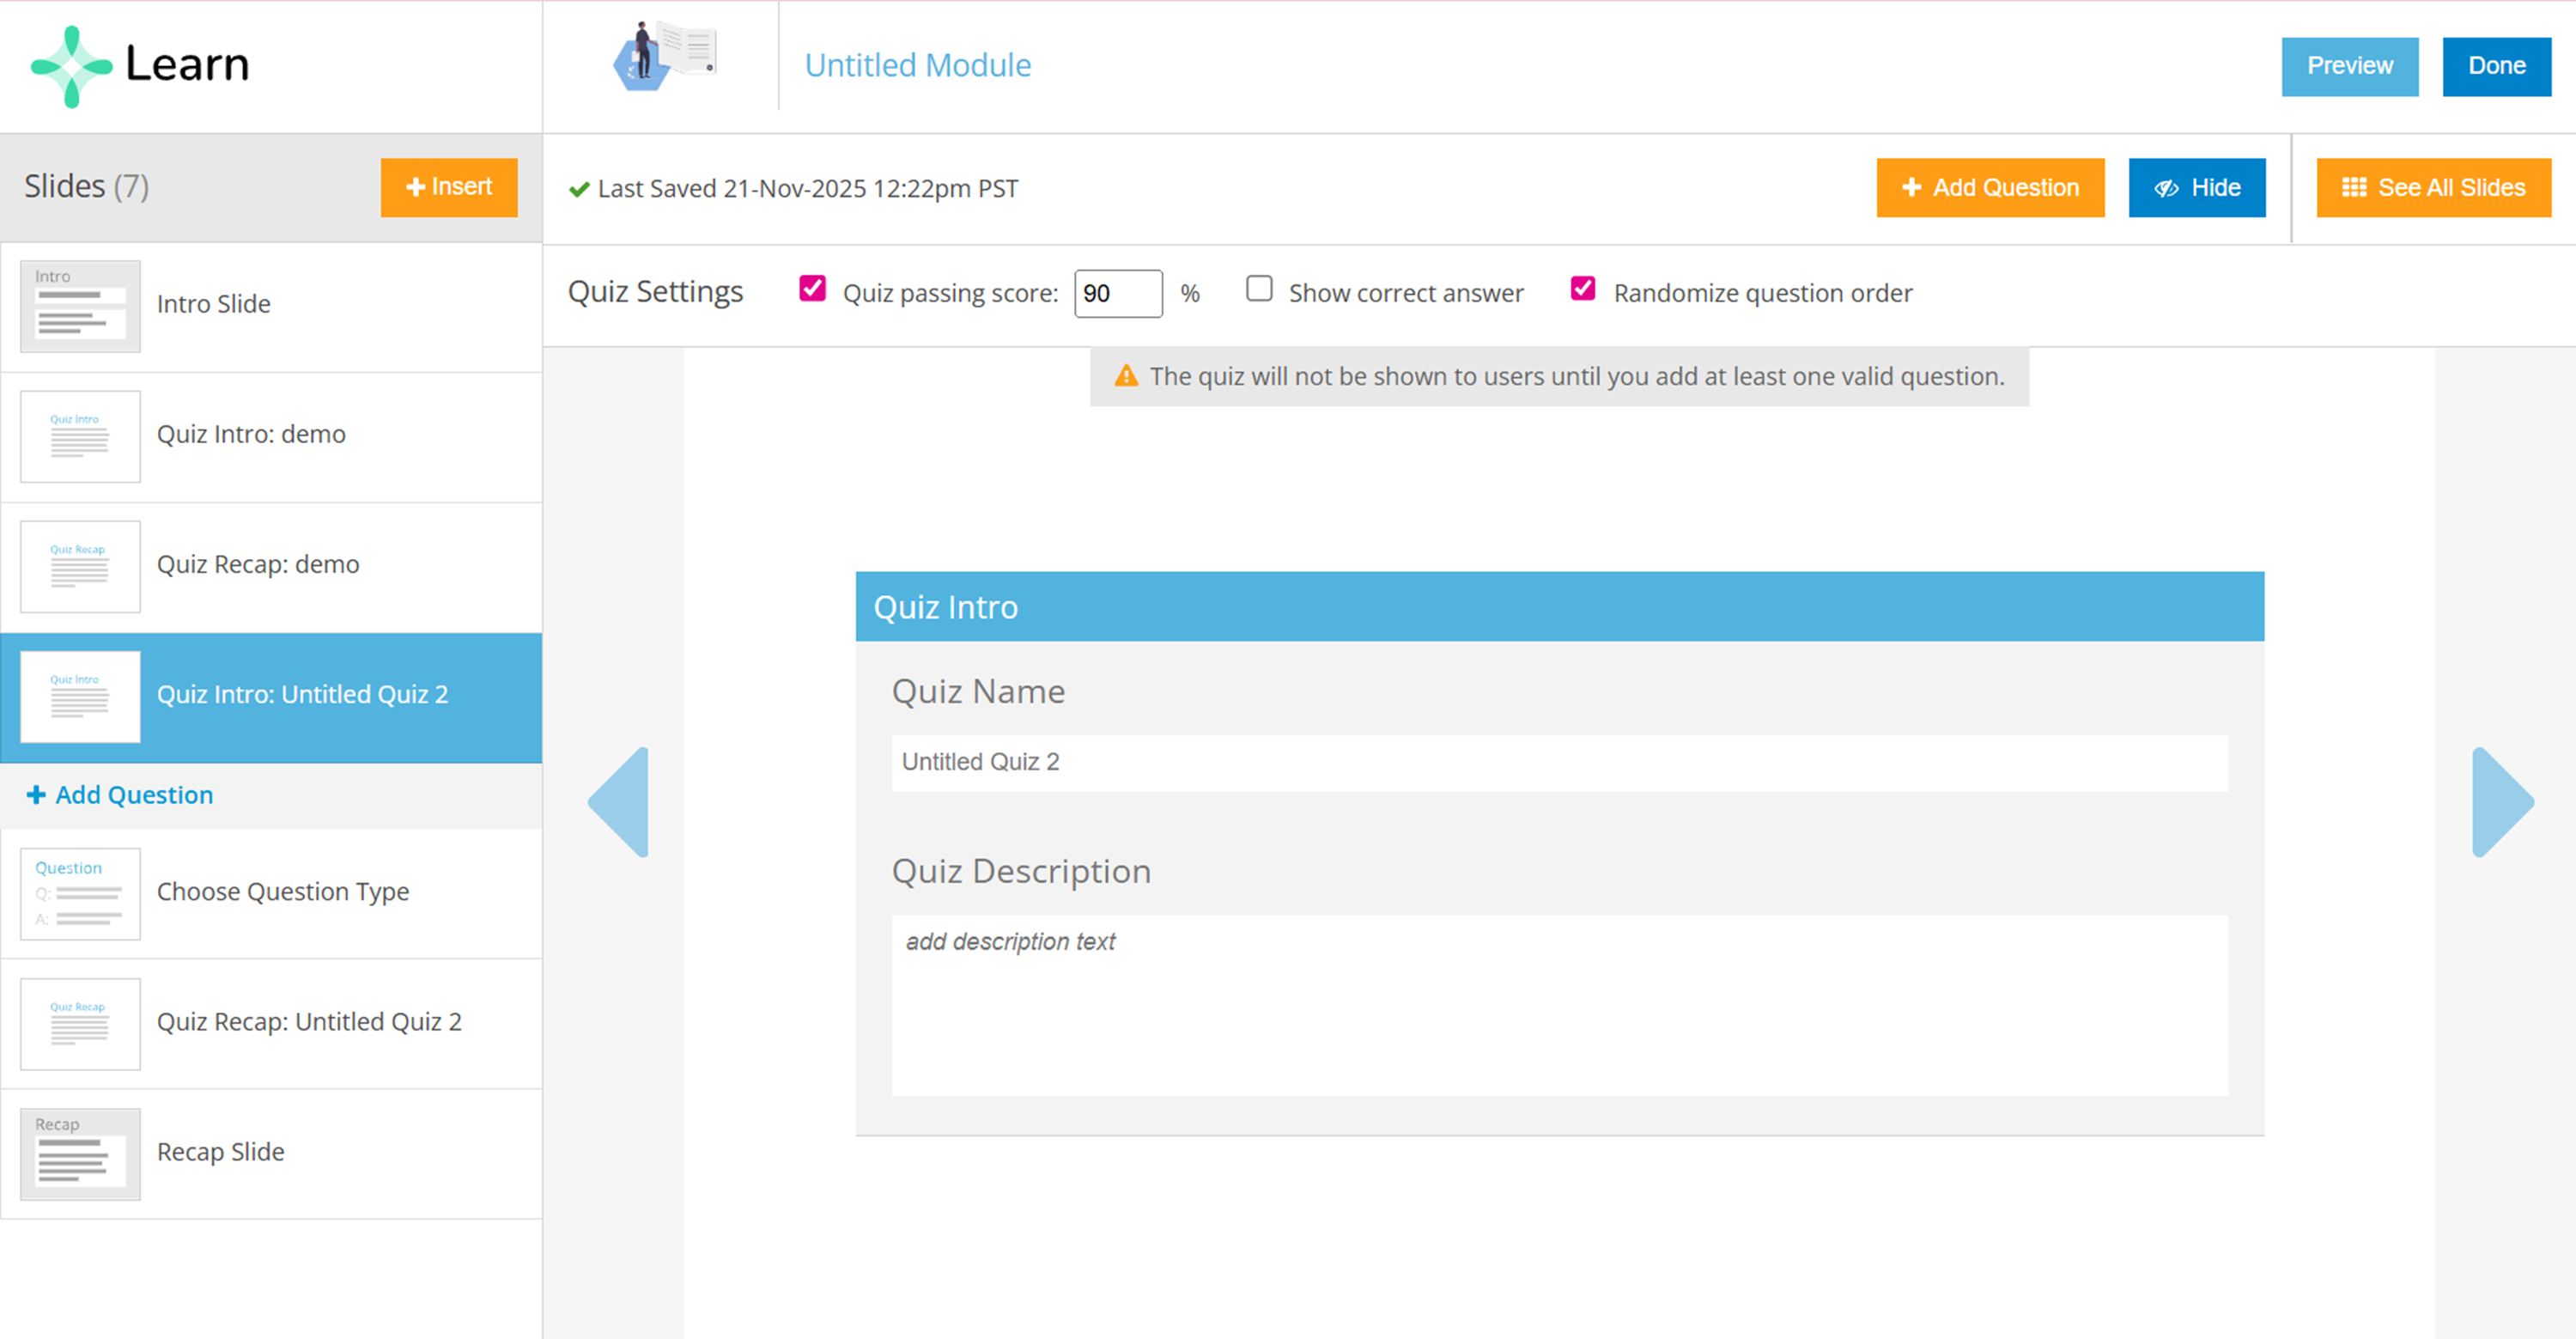Click the Hide button with eye icon
Screen dimensions: 2576x1339
pyautogui.click(x=2196, y=188)
